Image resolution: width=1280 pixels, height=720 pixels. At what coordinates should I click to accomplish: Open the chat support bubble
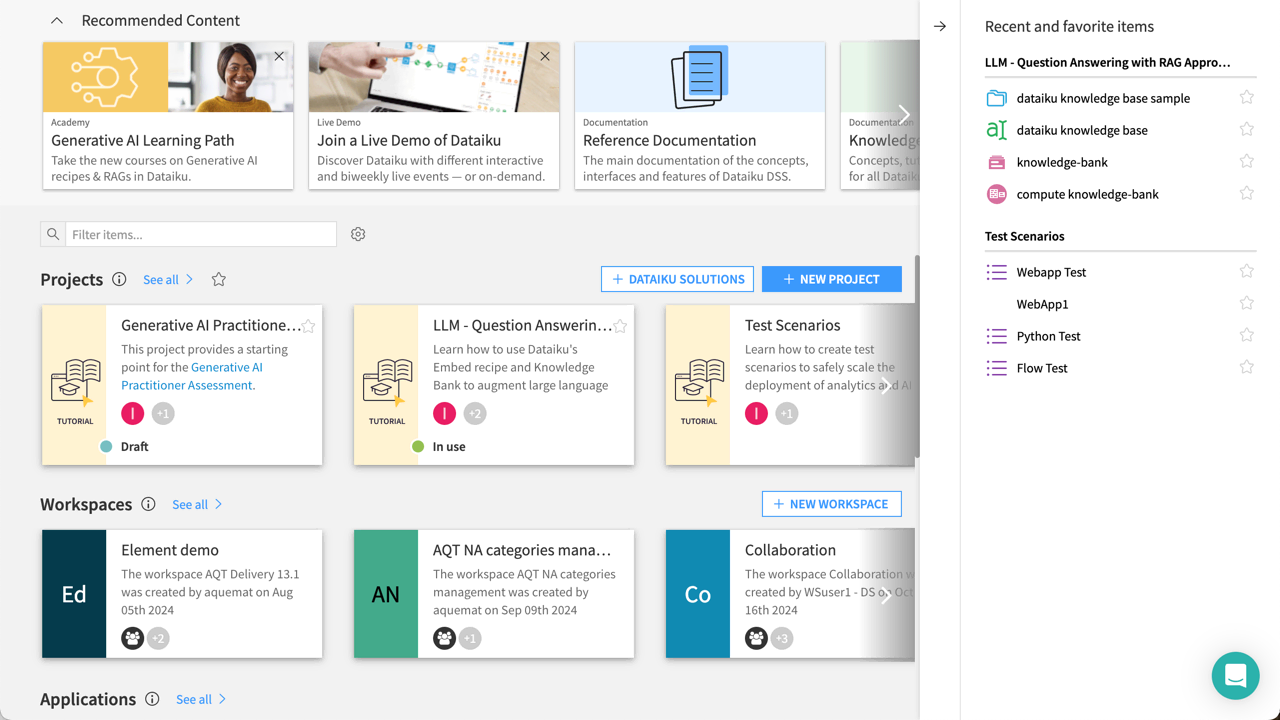[1235, 676]
